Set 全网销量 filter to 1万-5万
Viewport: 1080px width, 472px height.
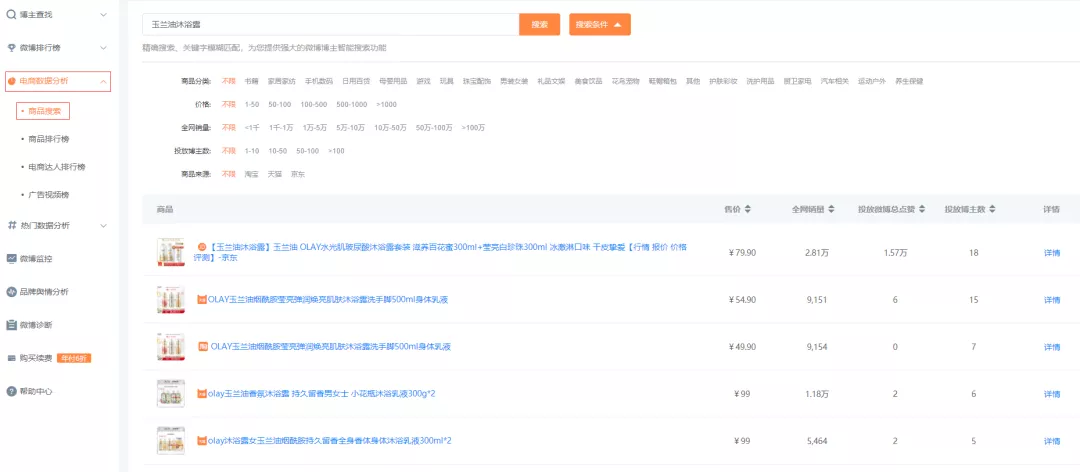coord(315,128)
